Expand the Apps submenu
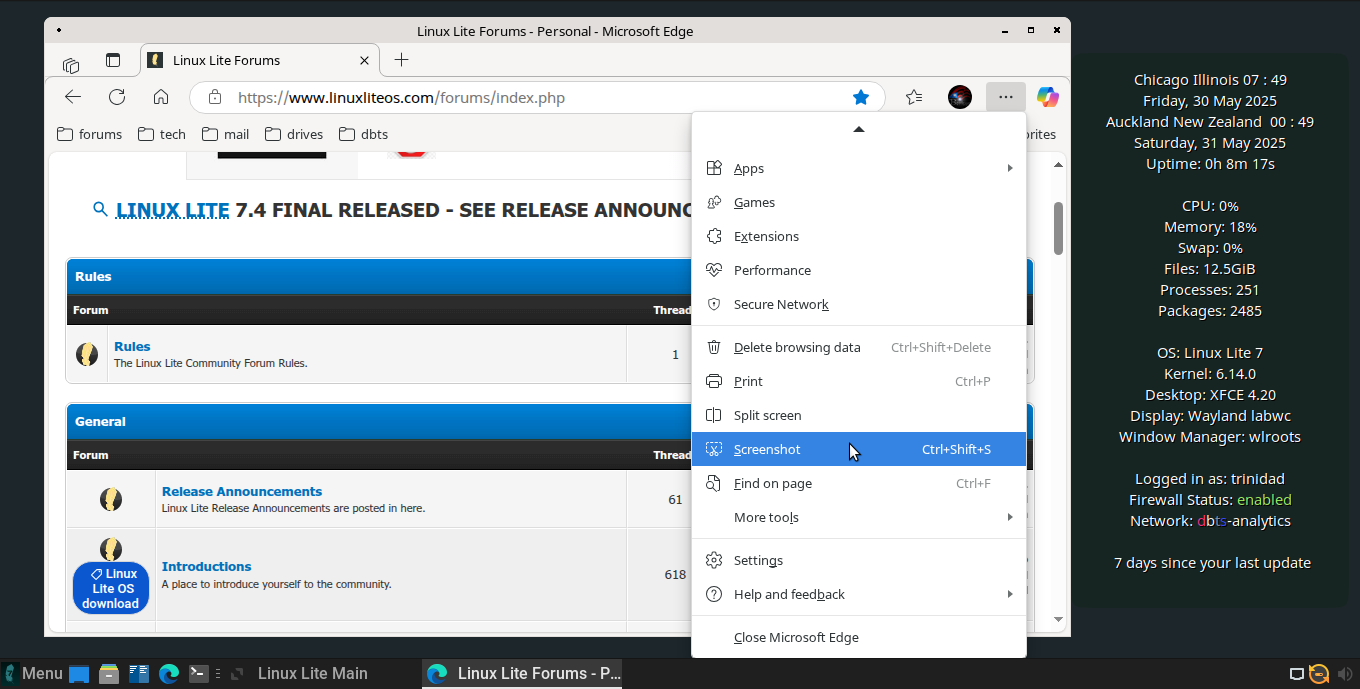The image size is (1360, 689). coord(859,168)
